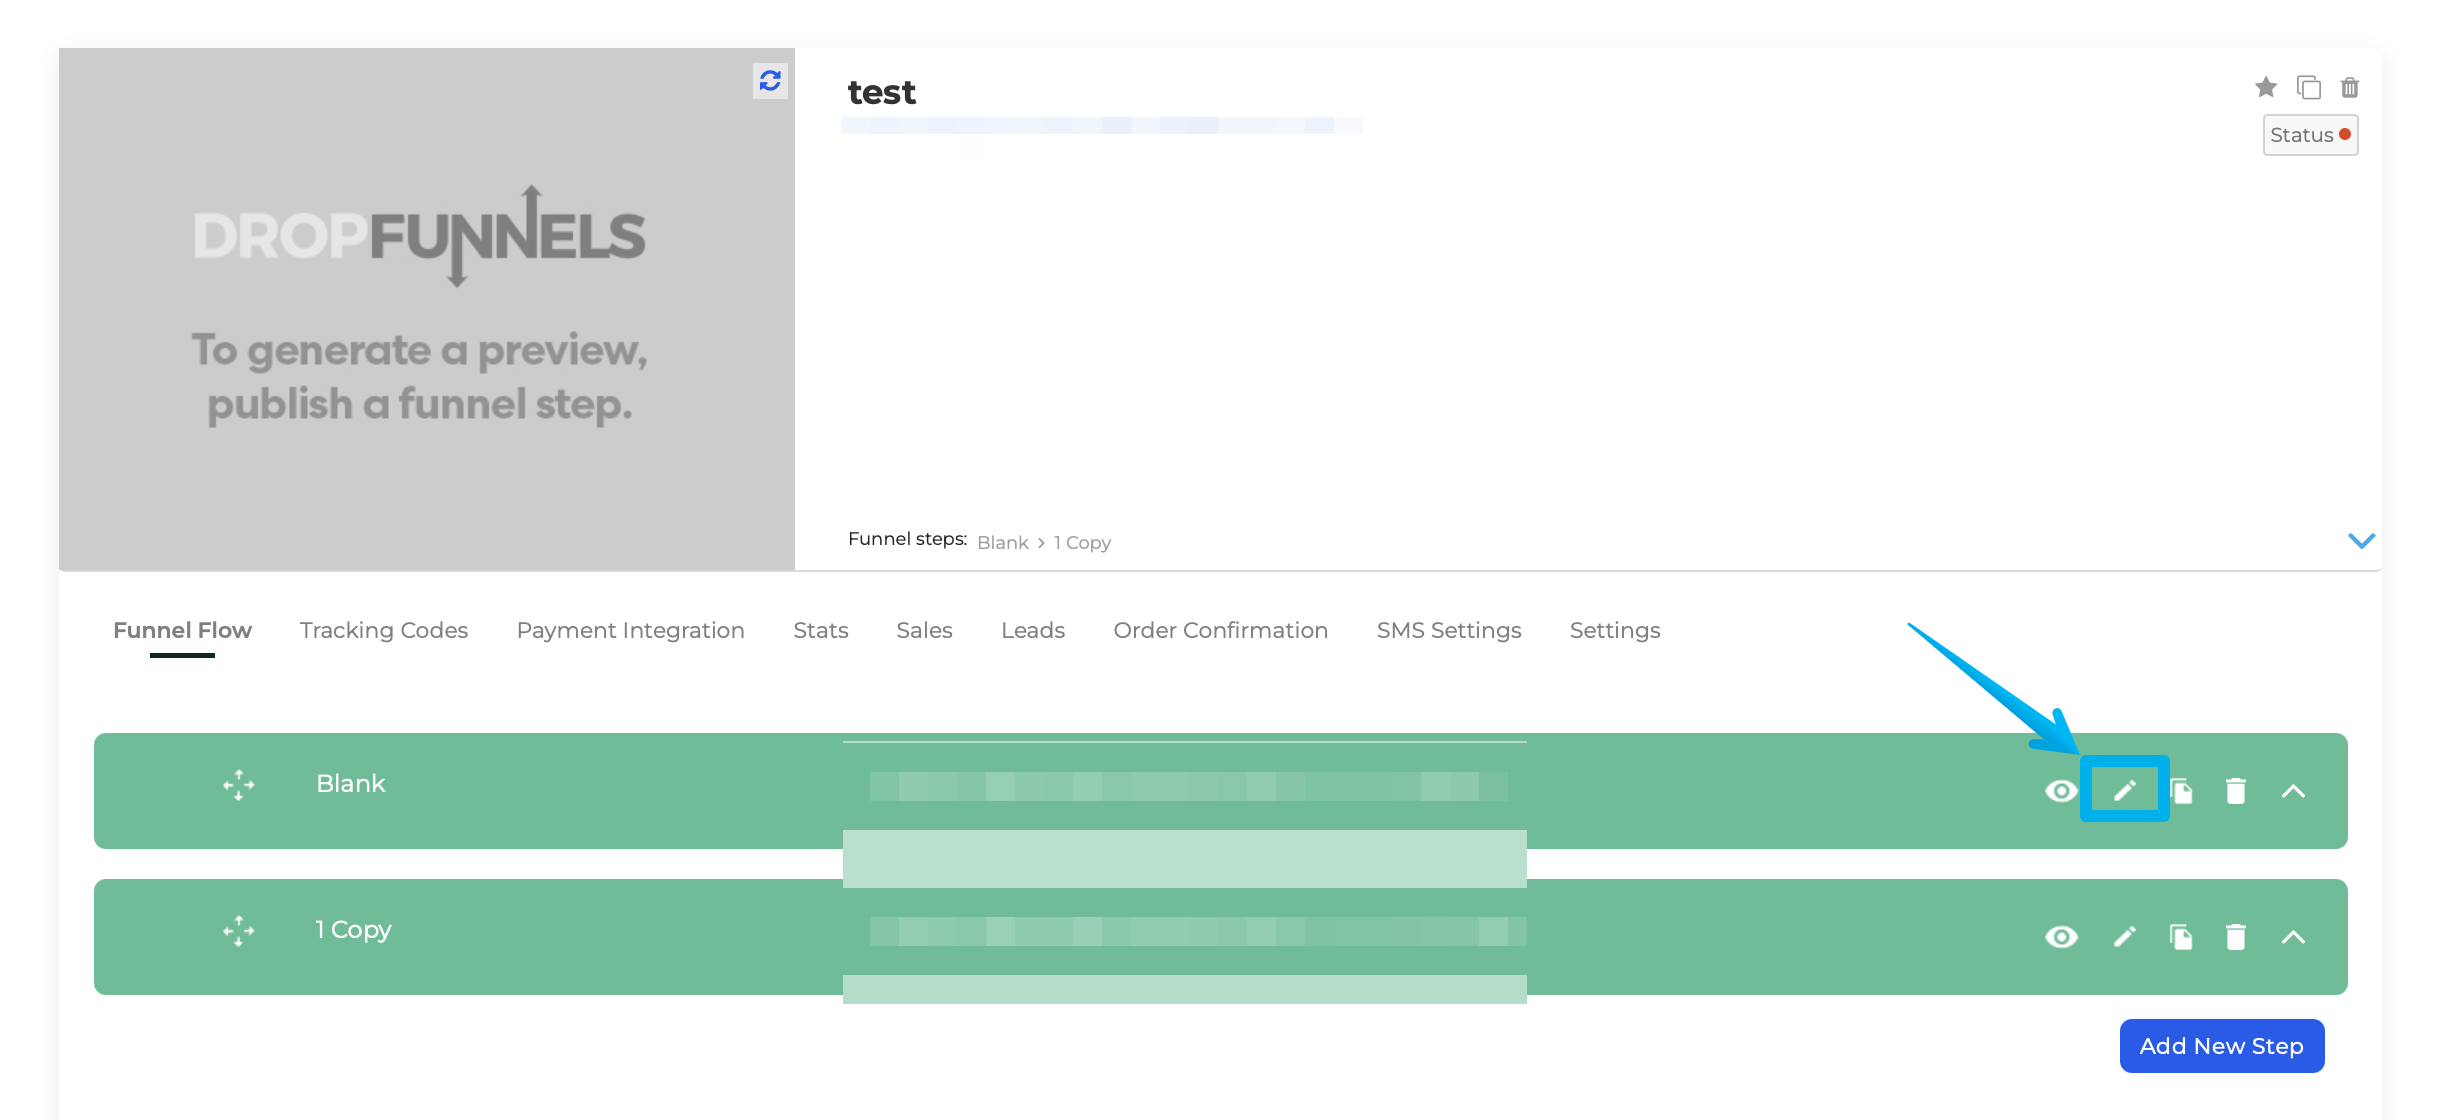Open the Leads tab

(x=1033, y=630)
